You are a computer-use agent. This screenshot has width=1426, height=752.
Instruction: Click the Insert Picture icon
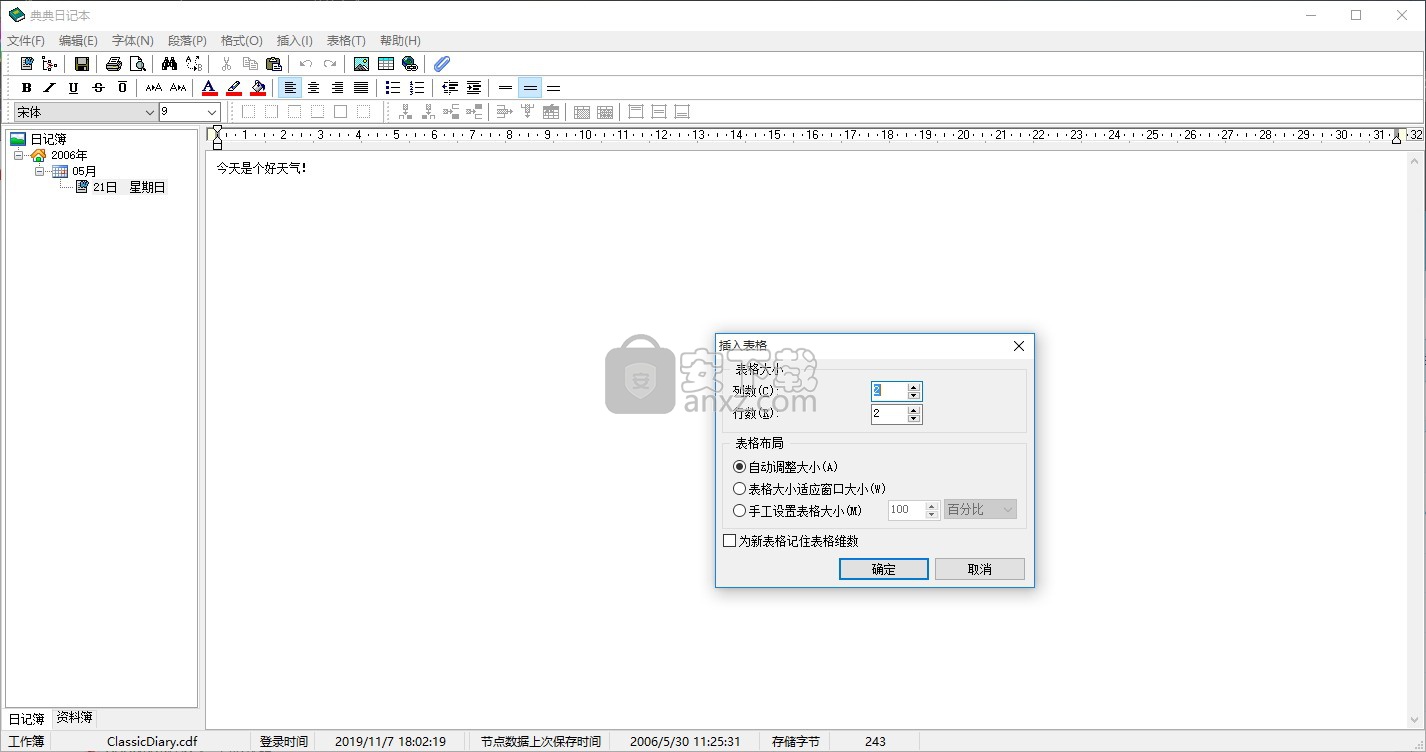click(x=362, y=64)
